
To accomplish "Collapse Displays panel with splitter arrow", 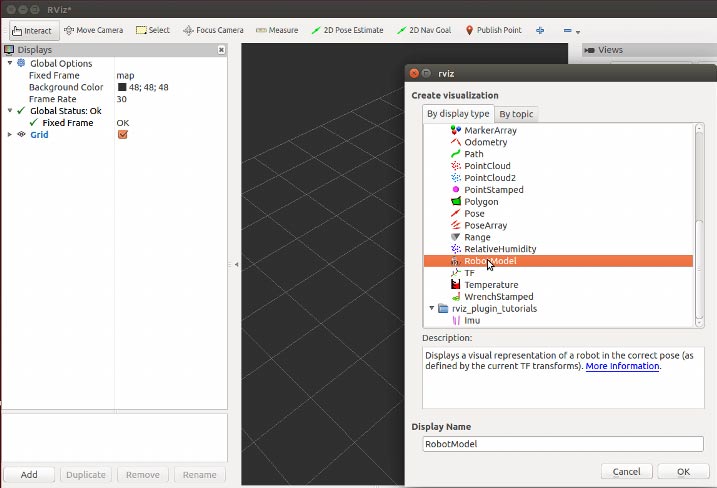I will pyautogui.click(x=236, y=264).
